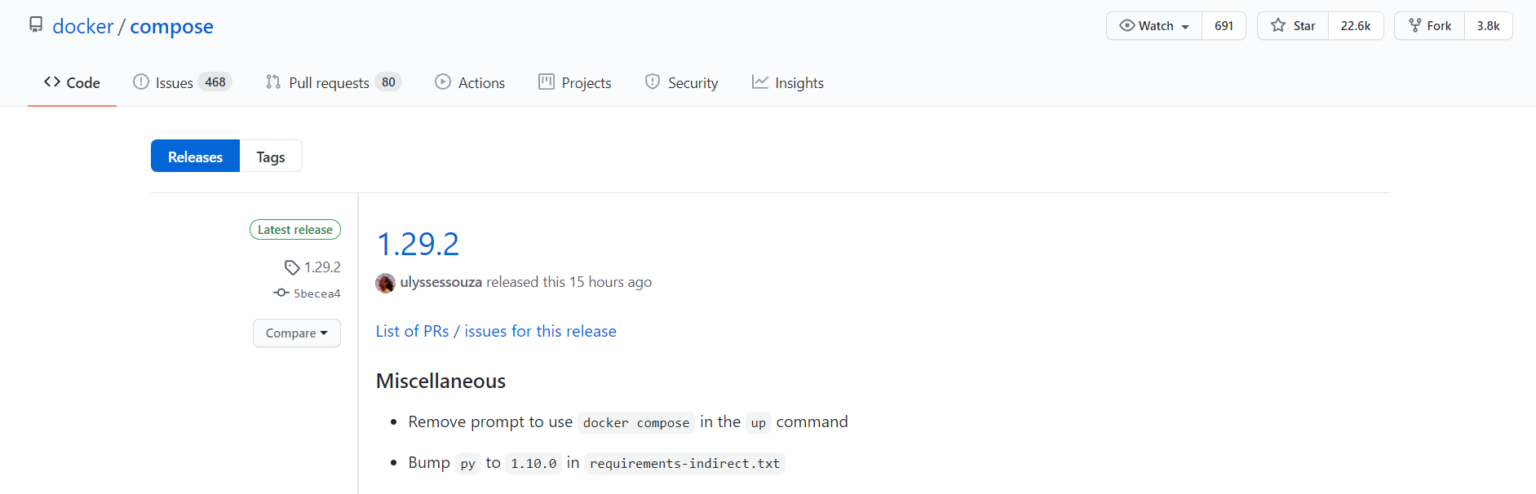Click ulyssessouza's avatar image
The image size is (1536, 494).
coord(385,283)
